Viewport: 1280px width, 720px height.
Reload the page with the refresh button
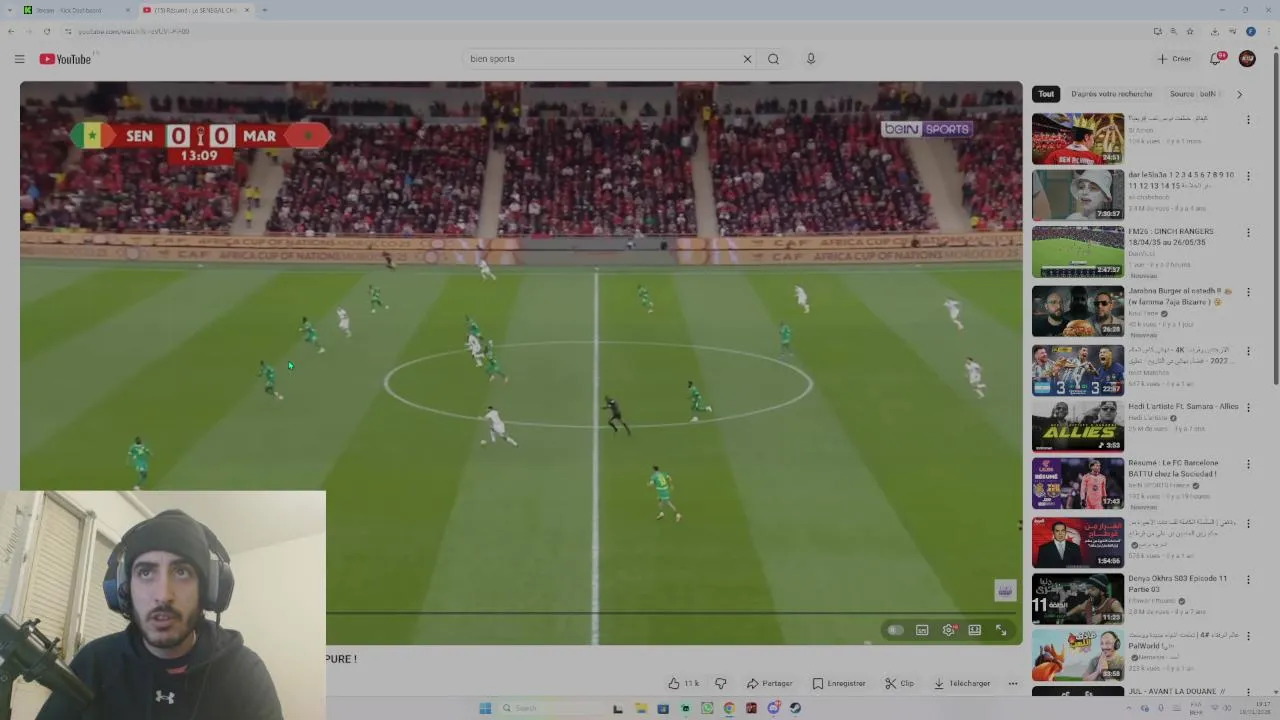46,31
